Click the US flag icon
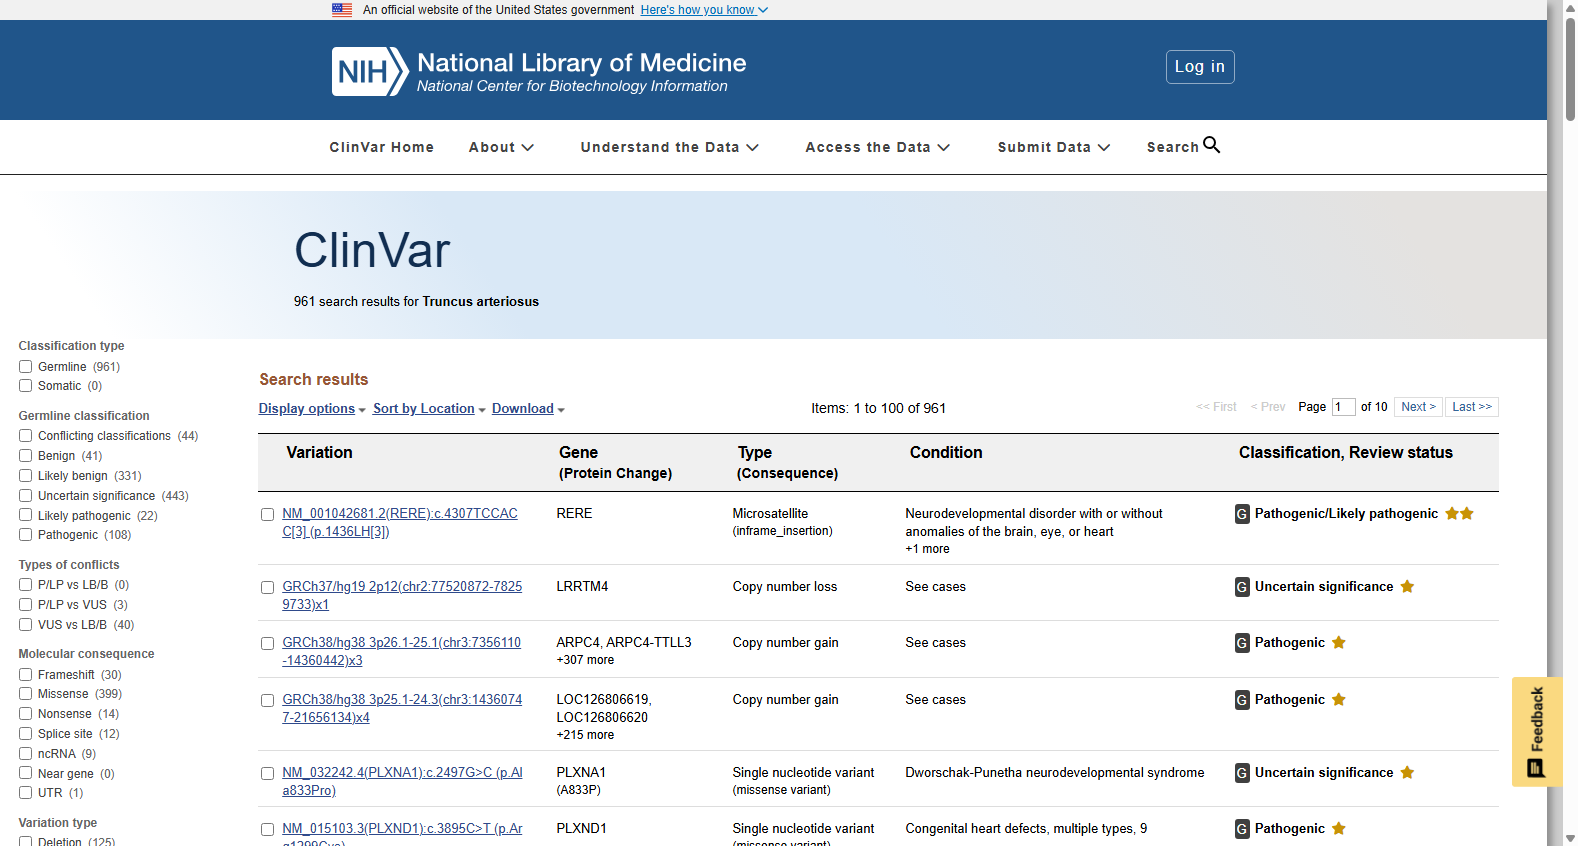 pyautogui.click(x=342, y=10)
